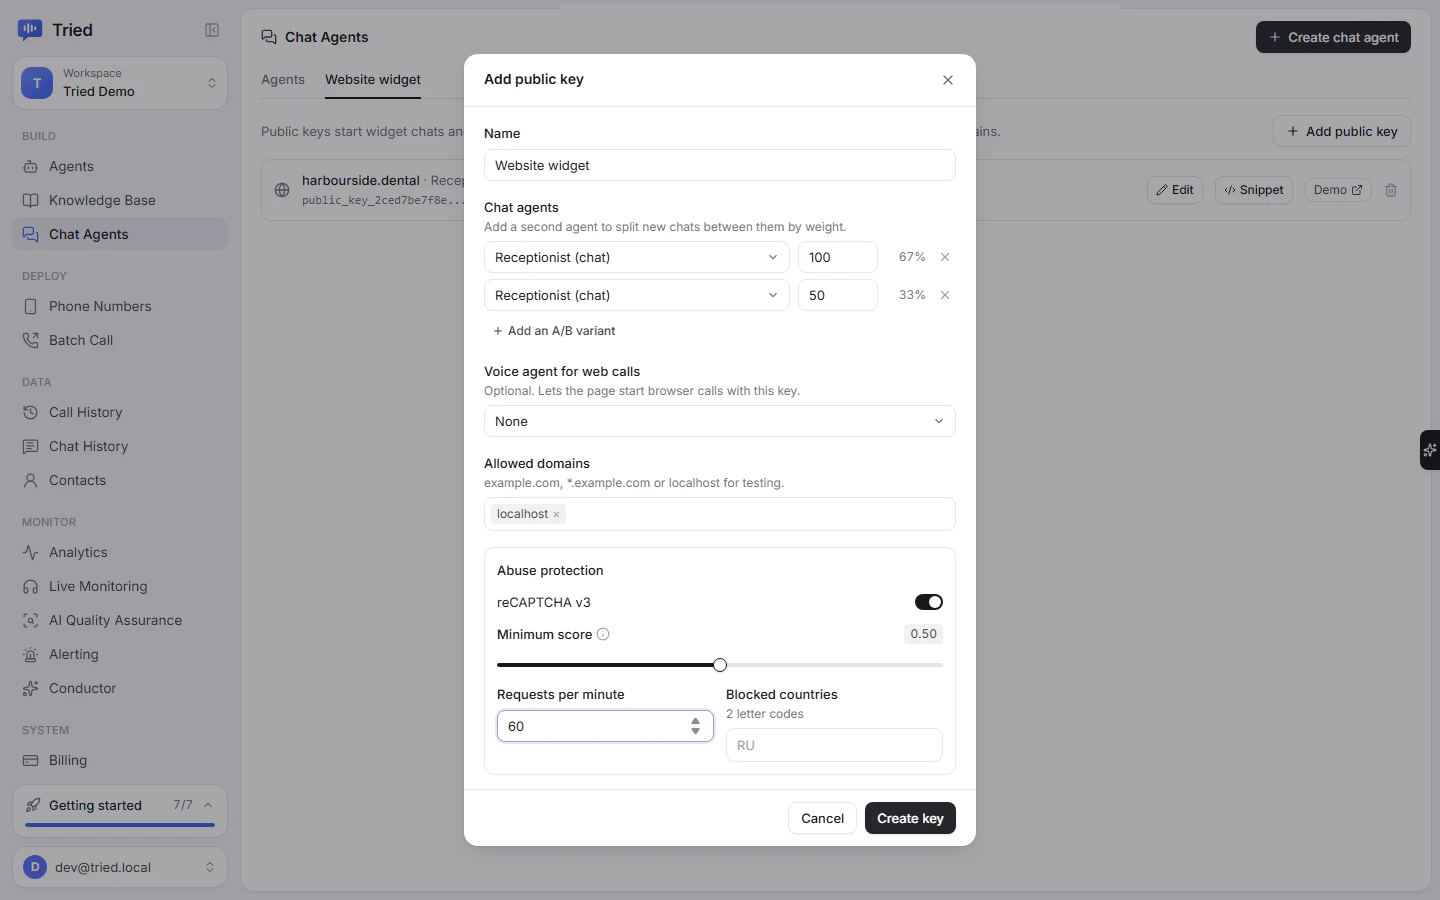This screenshot has height=900, width=1440.
Task: Adjust the Minimum score slider handle
Action: (x=720, y=665)
